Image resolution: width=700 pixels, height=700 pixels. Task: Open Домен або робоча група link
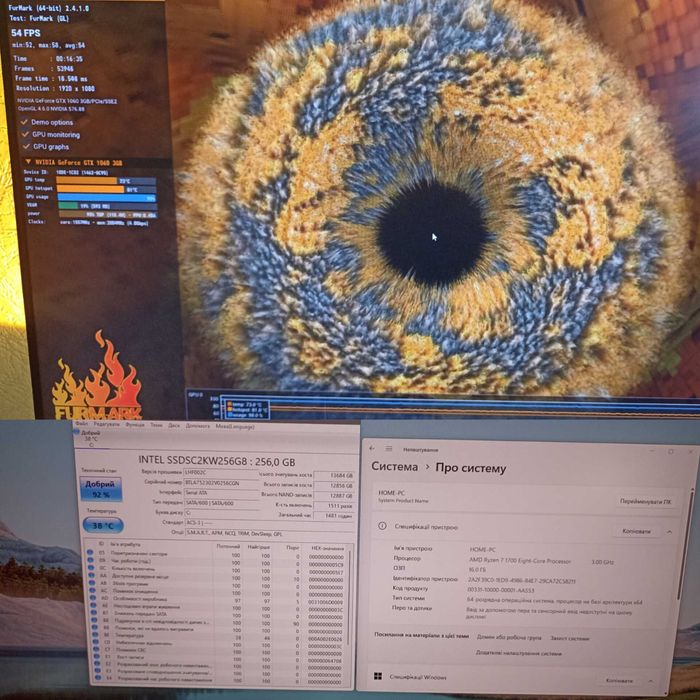click(x=509, y=638)
